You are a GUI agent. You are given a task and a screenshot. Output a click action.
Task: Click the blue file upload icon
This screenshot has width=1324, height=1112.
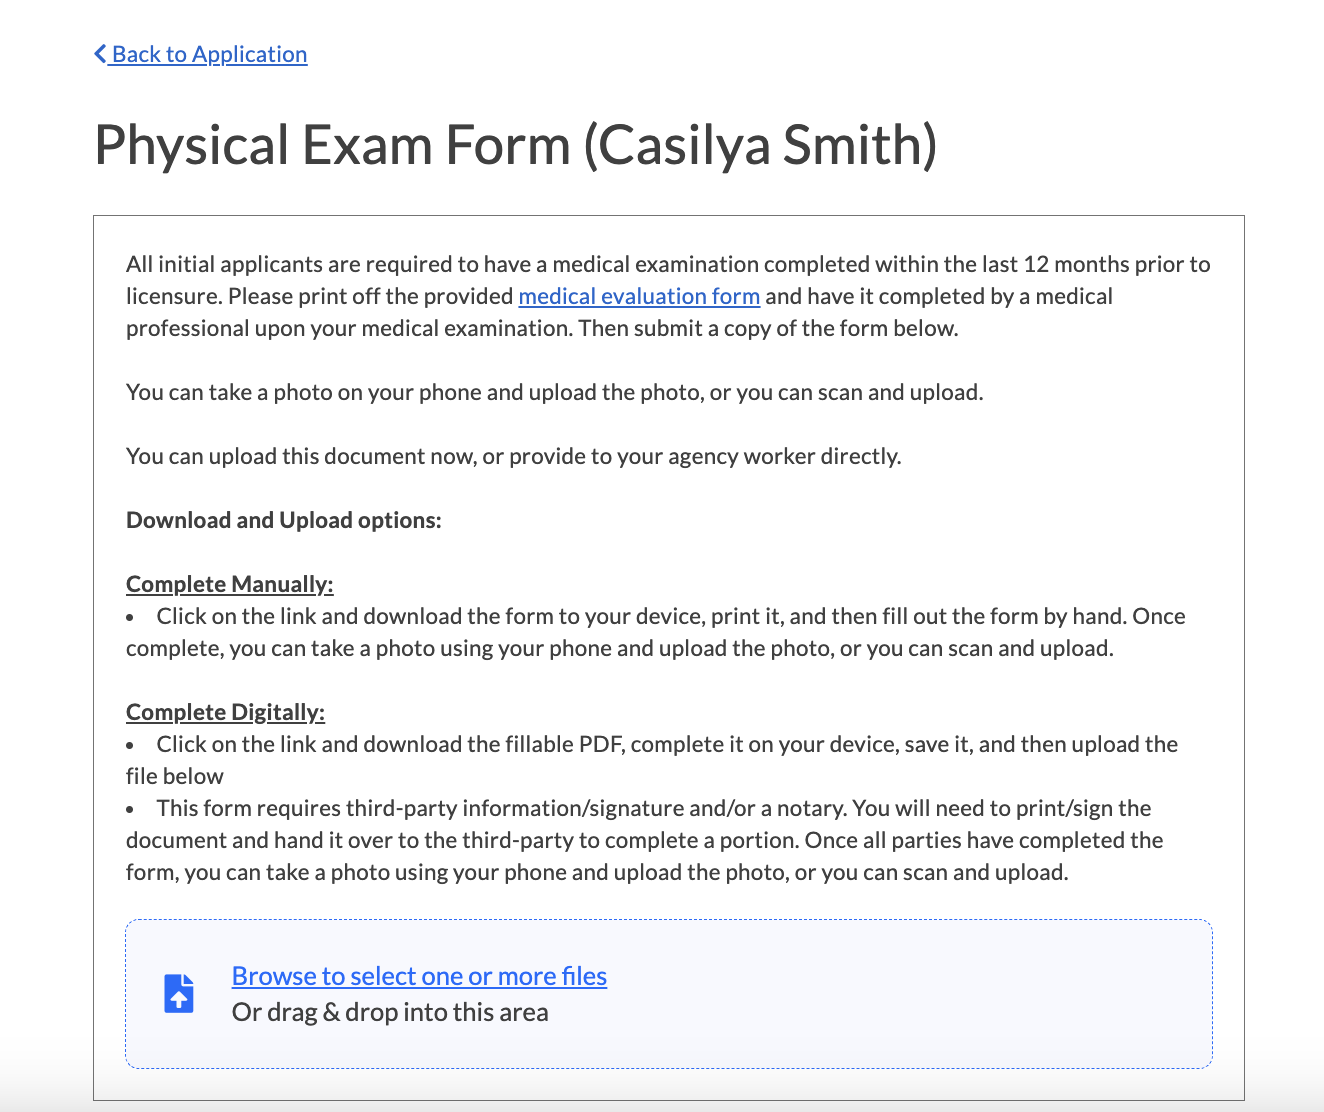pos(179,994)
